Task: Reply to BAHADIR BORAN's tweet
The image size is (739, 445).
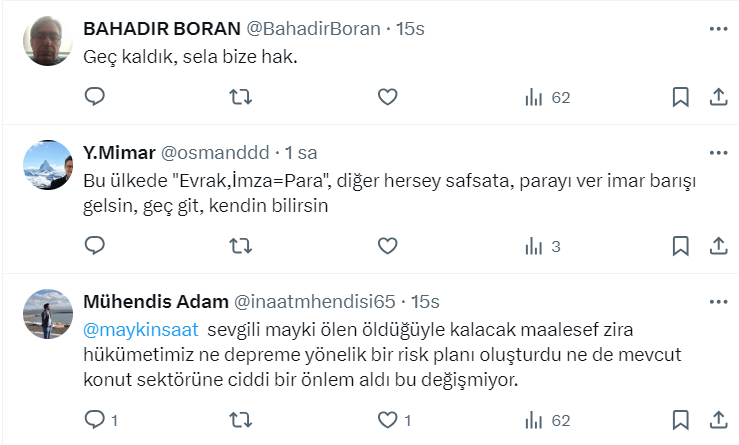Action: [95, 97]
